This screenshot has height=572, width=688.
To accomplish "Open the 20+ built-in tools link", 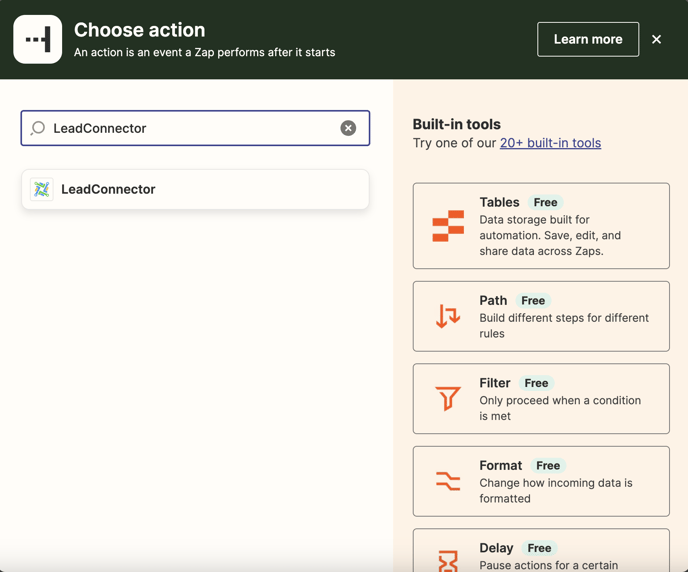I will point(550,143).
